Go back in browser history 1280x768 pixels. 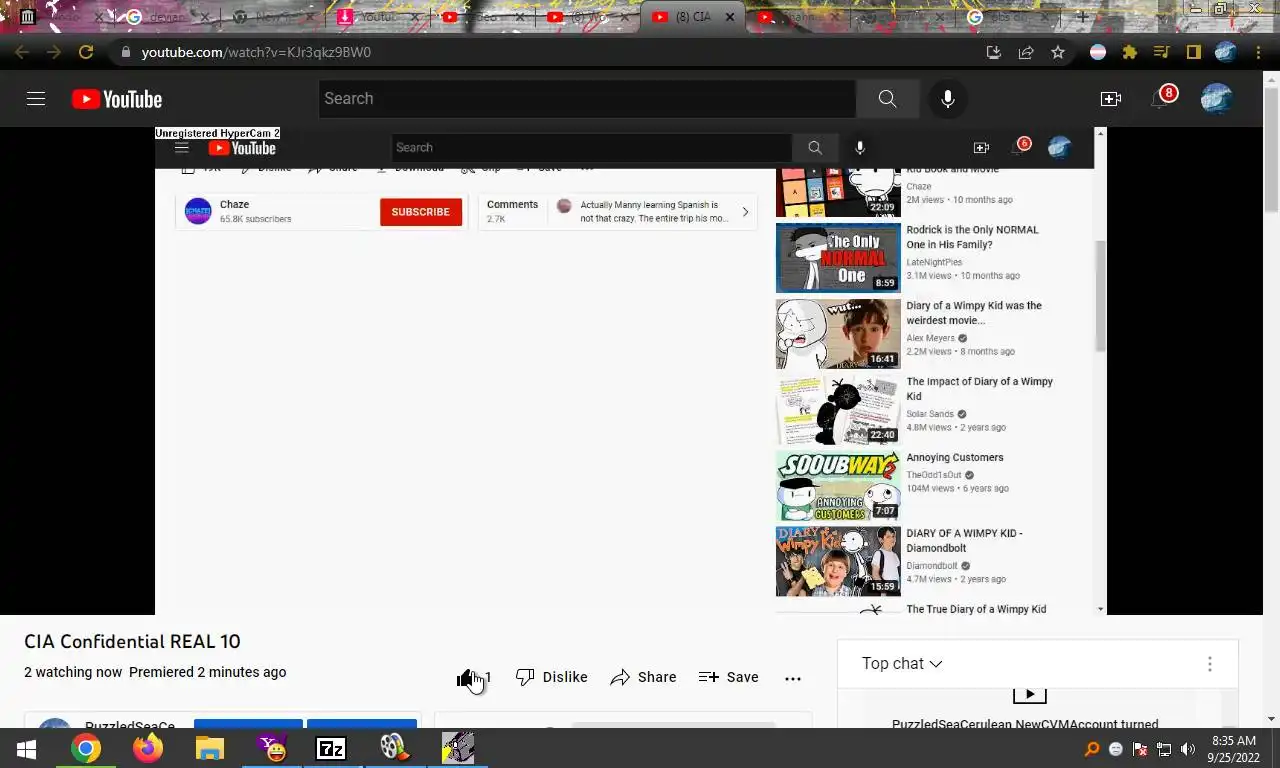click(22, 52)
